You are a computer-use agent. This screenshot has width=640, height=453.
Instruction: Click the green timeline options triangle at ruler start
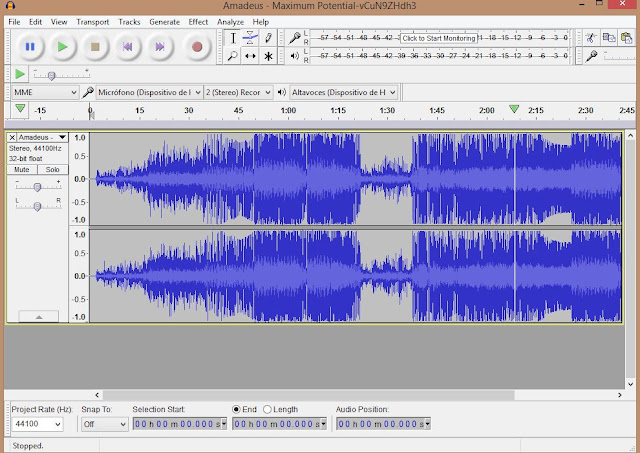coord(20,109)
